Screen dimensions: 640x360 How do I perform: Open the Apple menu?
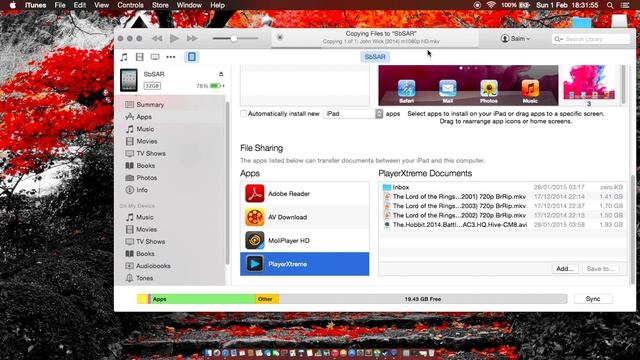coord(13,5)
